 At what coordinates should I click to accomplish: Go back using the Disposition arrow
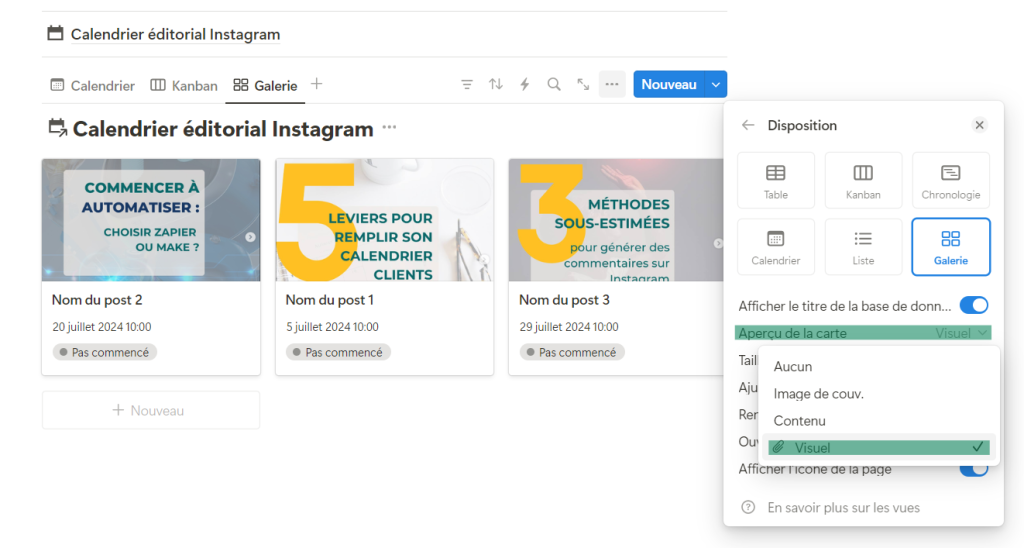coord(748,126)
